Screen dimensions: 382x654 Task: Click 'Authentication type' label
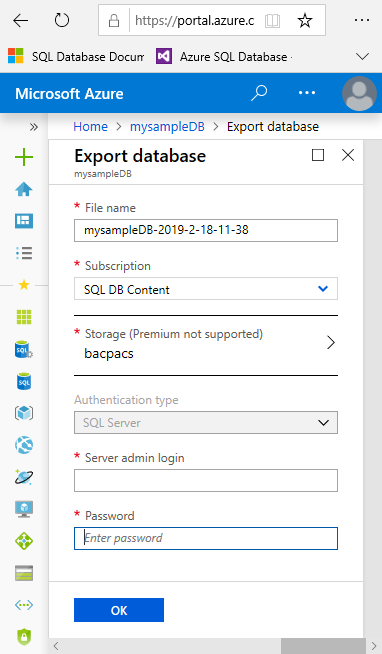(126, 400)
